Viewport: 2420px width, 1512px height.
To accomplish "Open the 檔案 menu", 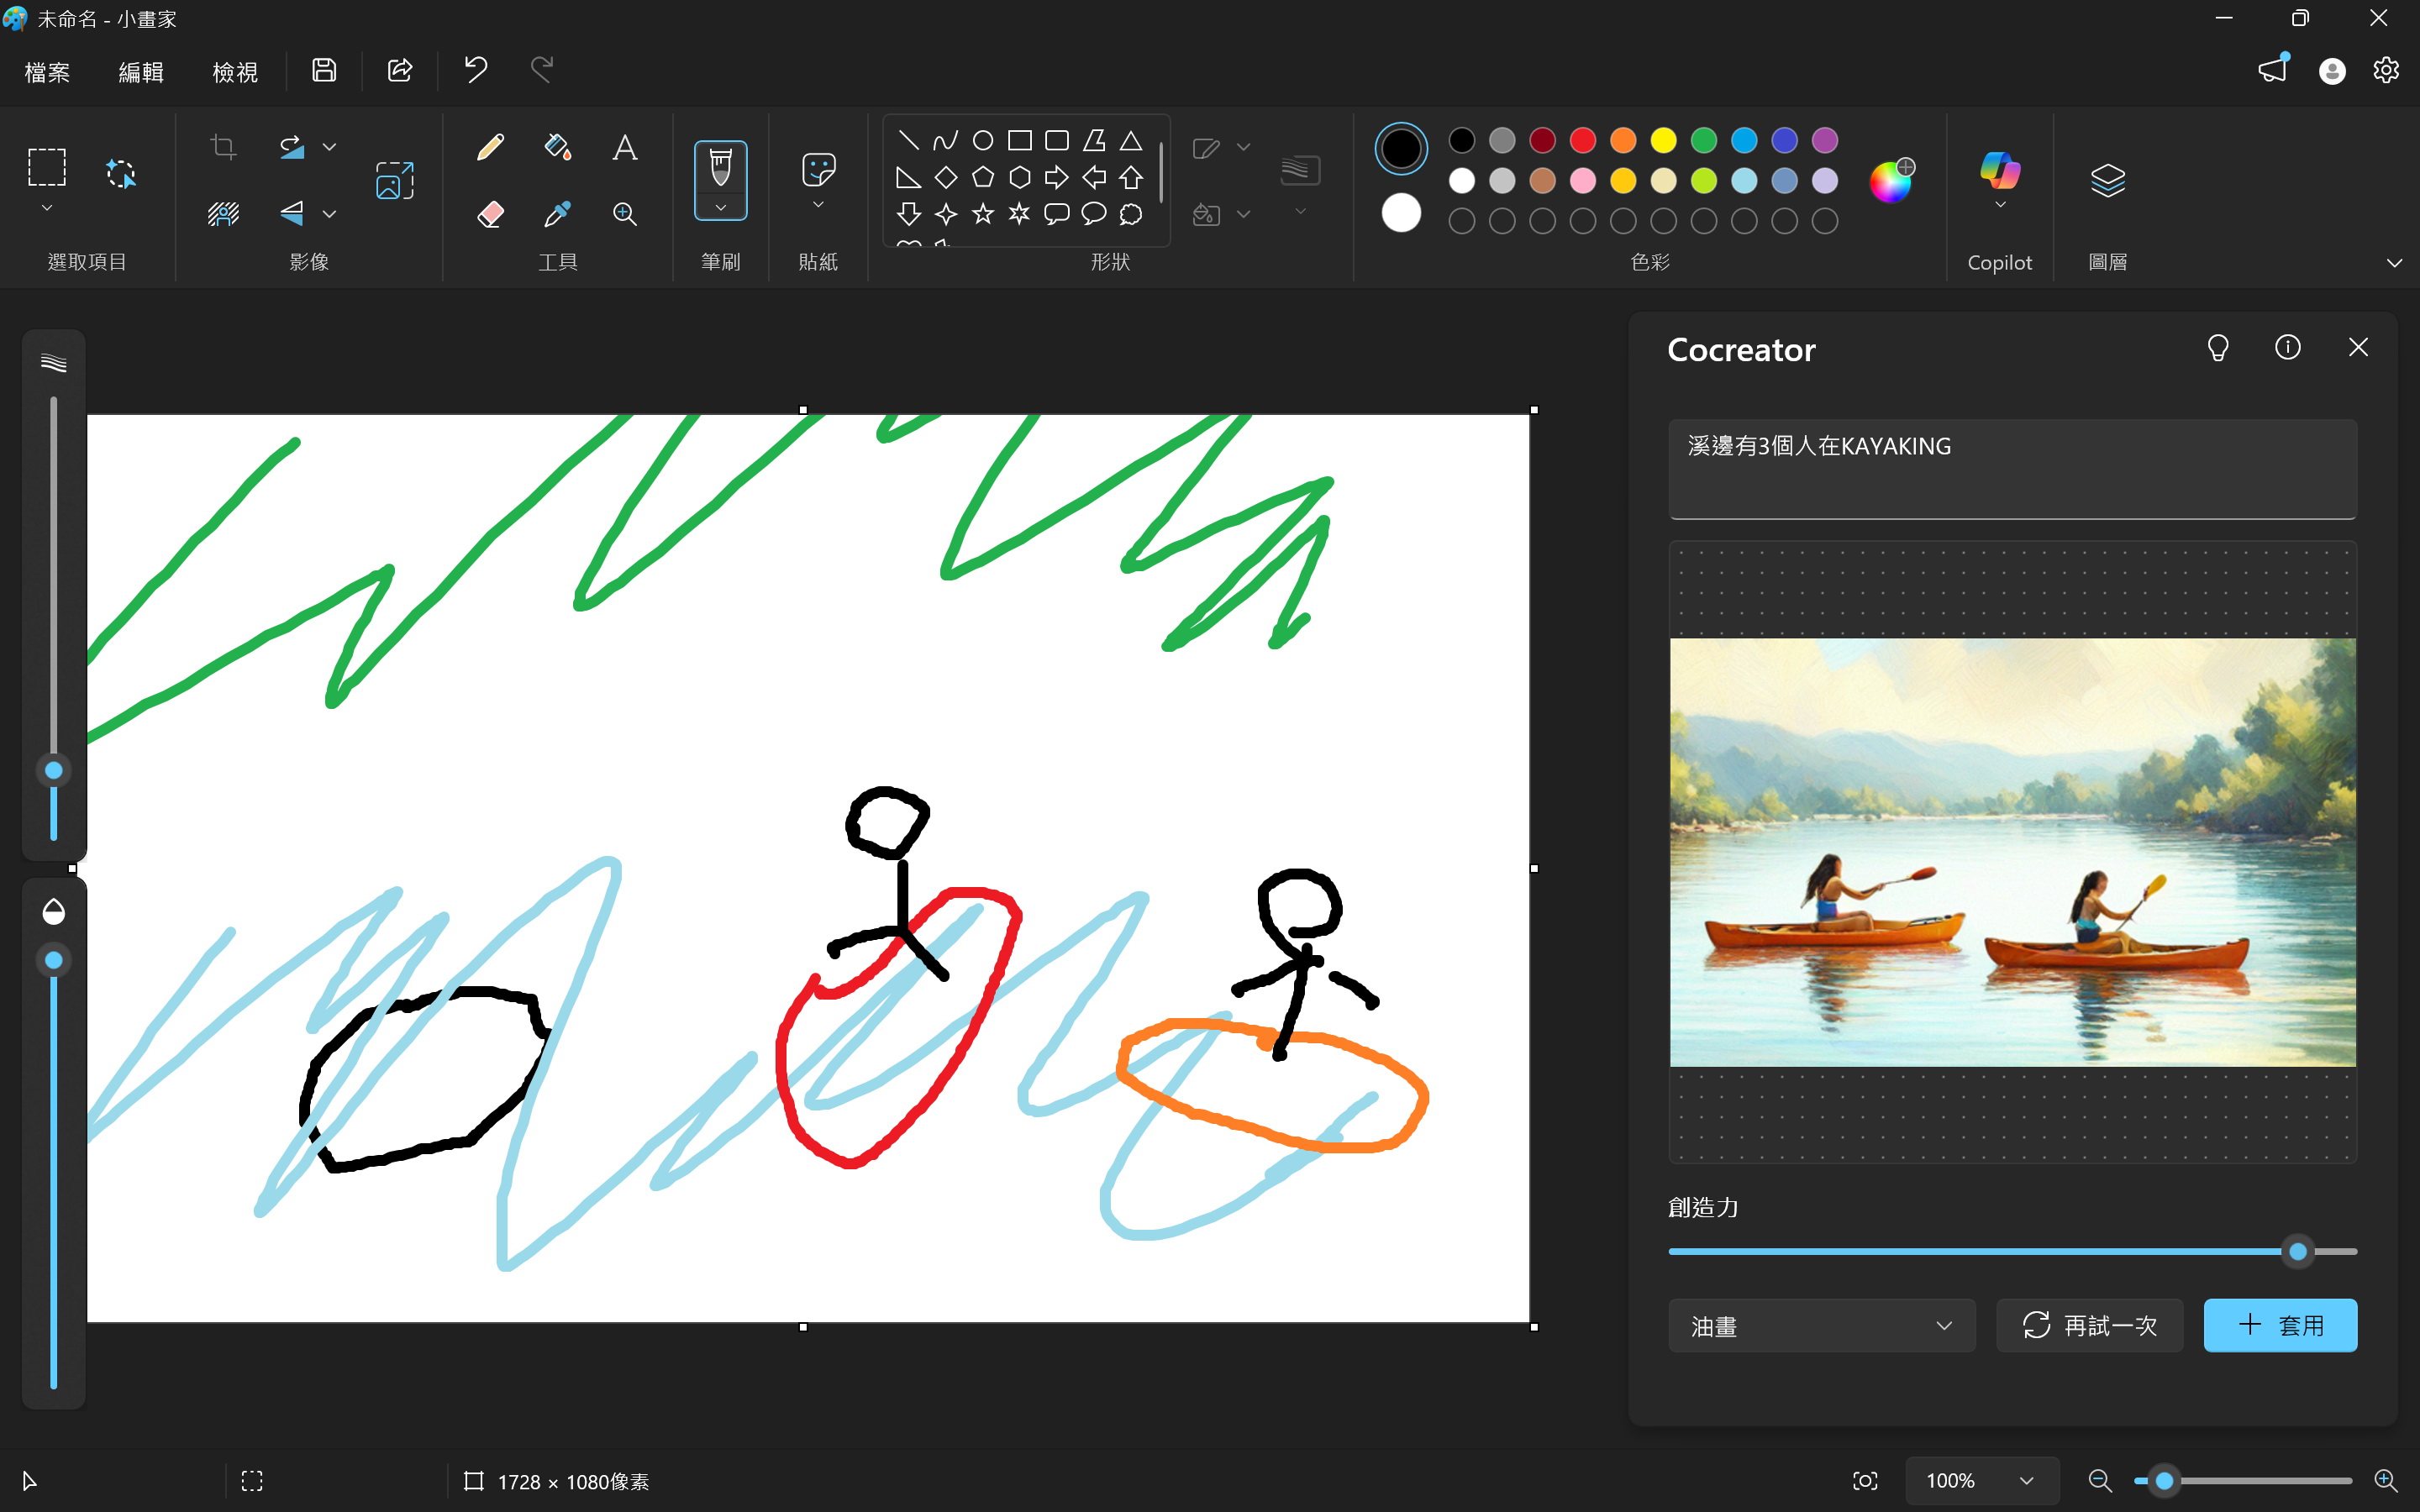I will 47,72.
